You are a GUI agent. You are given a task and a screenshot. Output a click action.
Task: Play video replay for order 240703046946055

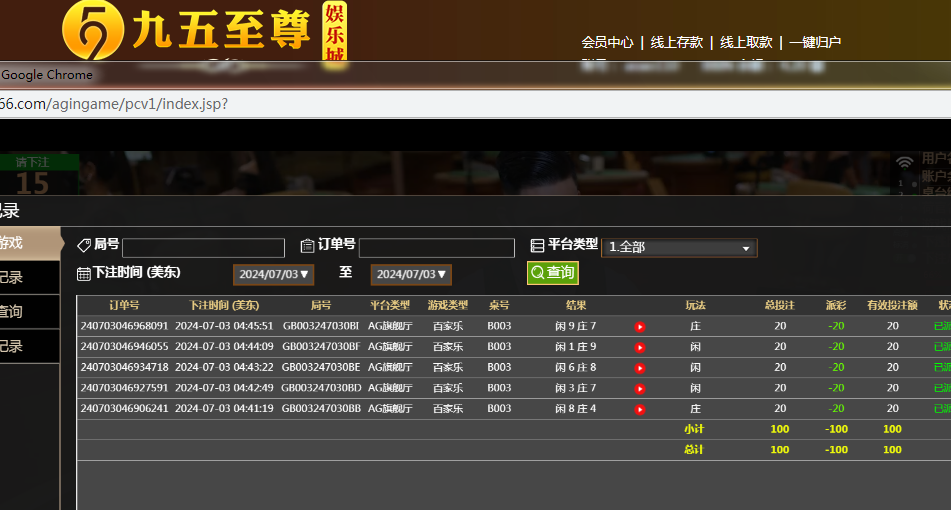(640, 347)
